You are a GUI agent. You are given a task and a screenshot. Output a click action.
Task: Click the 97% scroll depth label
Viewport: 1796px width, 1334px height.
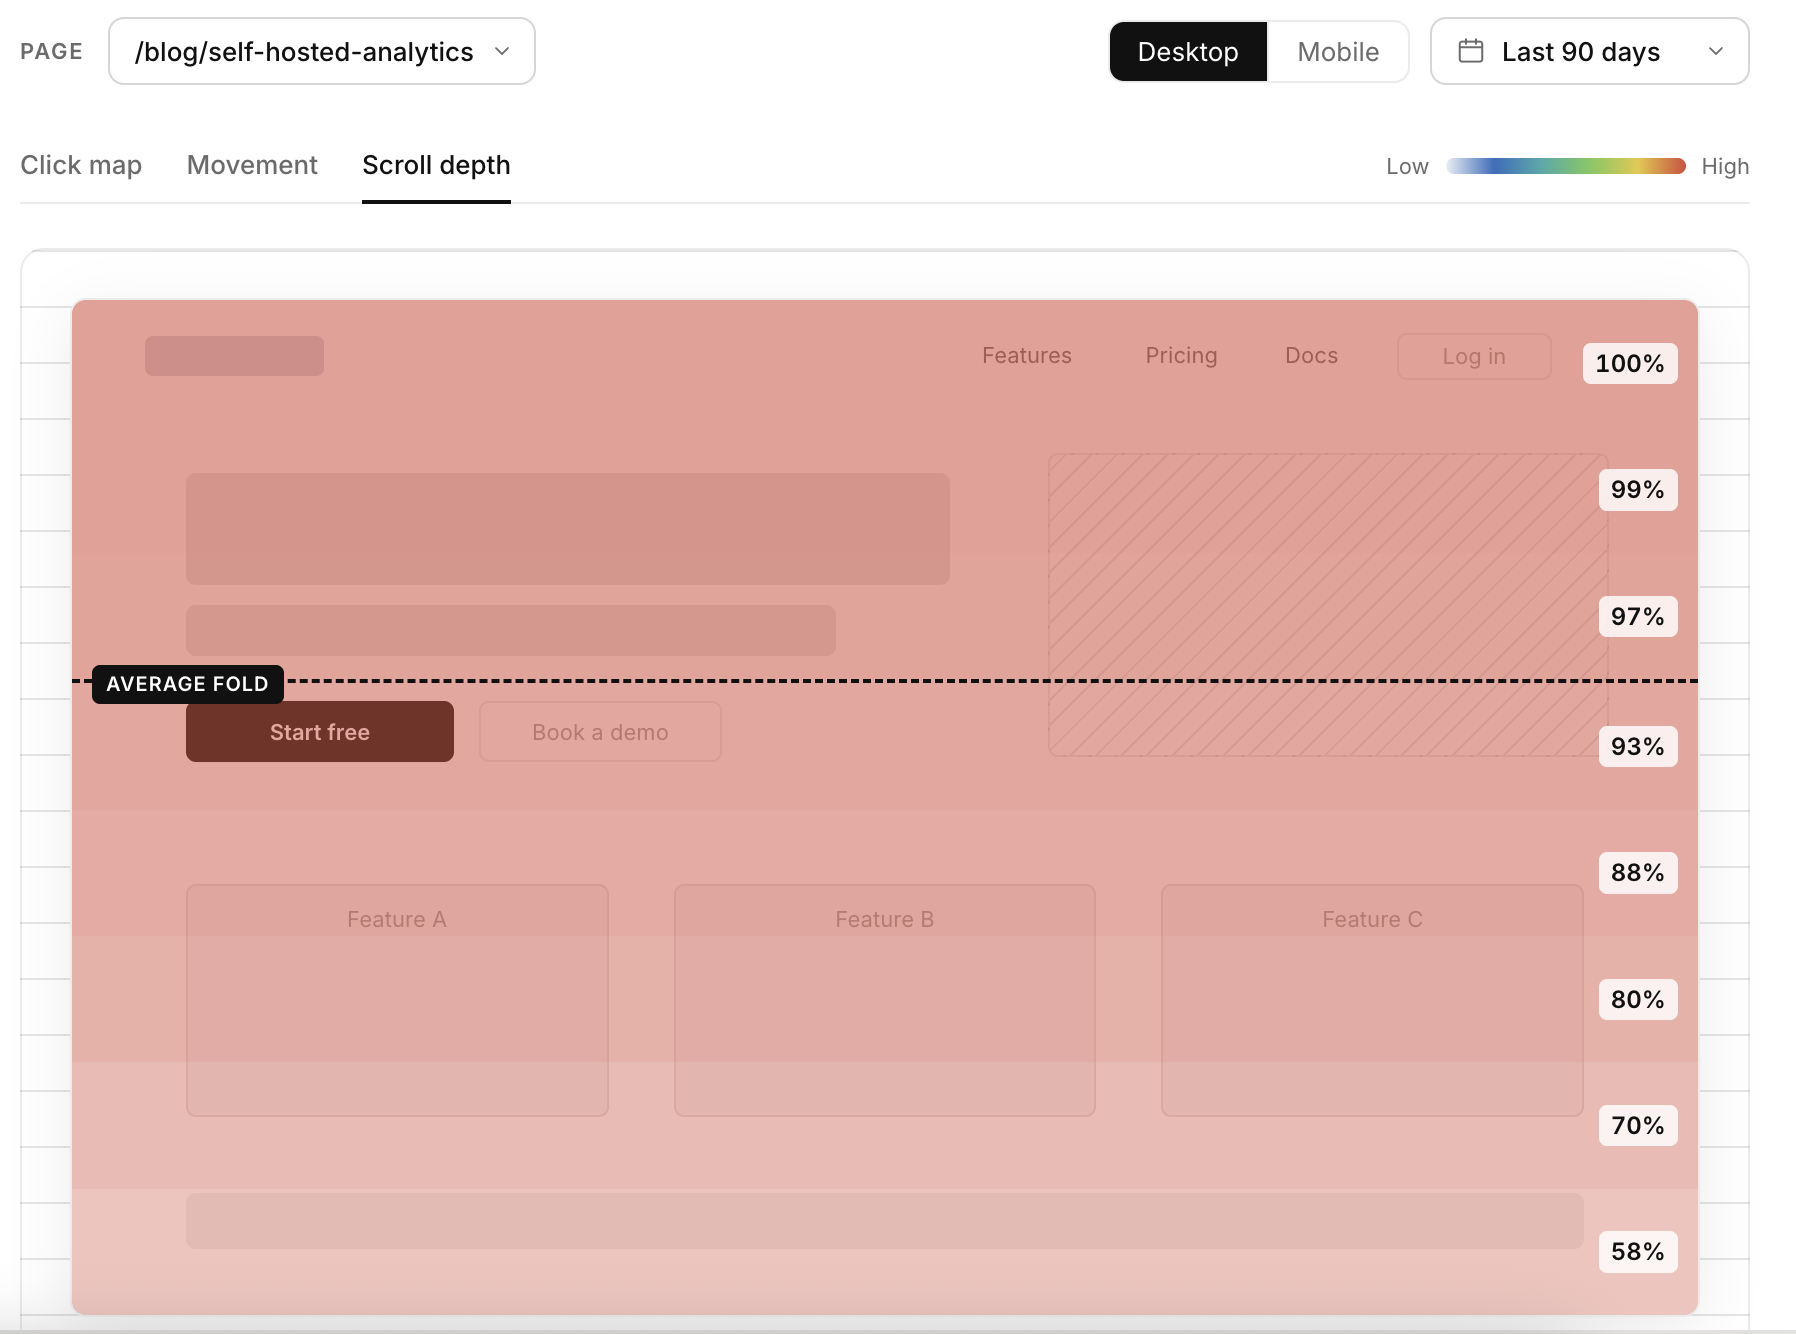point(1638,616)
